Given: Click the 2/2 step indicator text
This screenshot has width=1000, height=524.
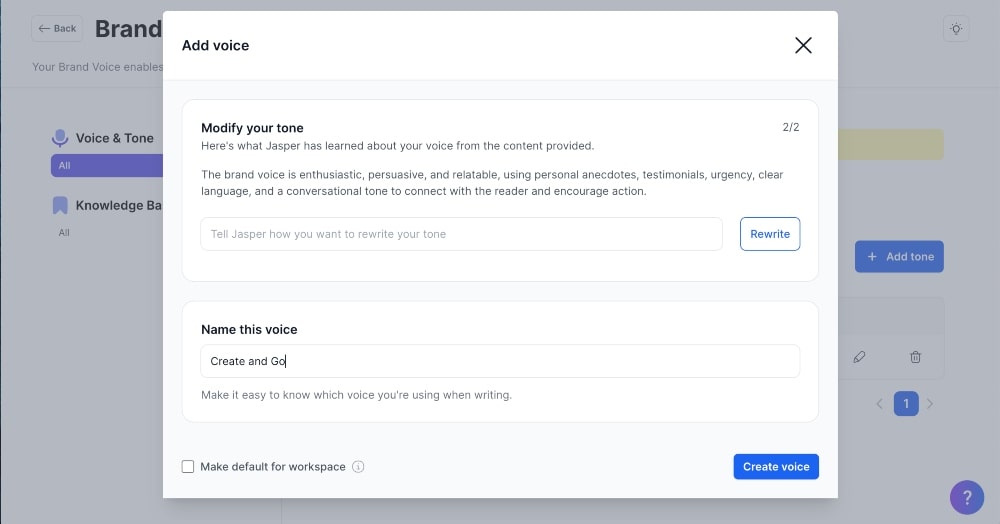Looking at the screenshot, I should 791,127.
